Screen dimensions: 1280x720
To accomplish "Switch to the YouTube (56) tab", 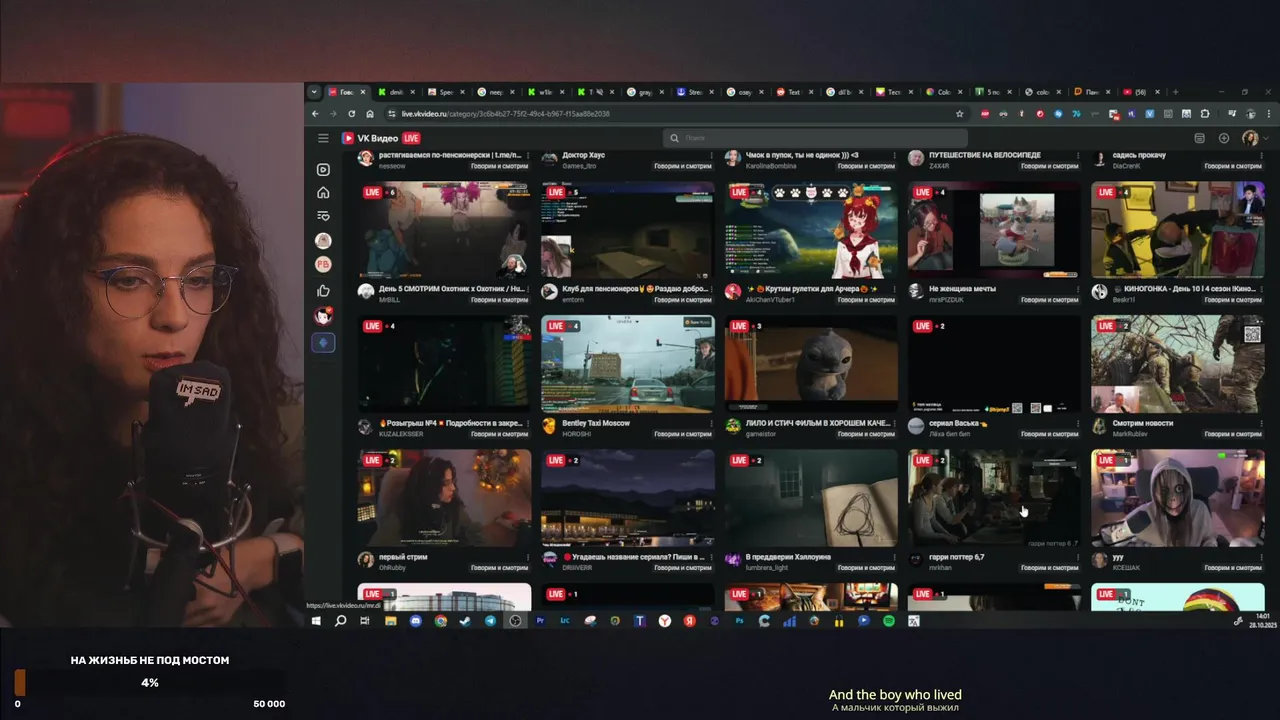I will [1140, 92].
